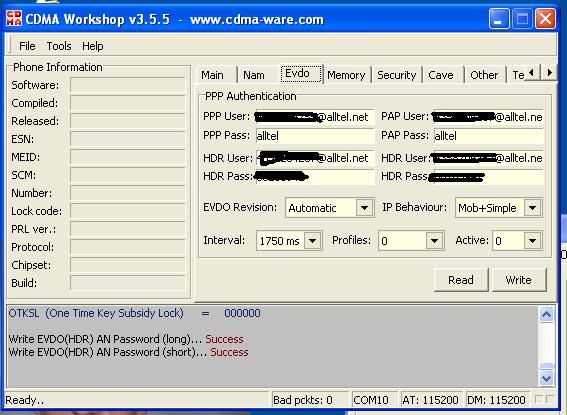This screenshot has height=415, width=567.
Task: Click the Lock code field
Action: [x=128, y=211]
